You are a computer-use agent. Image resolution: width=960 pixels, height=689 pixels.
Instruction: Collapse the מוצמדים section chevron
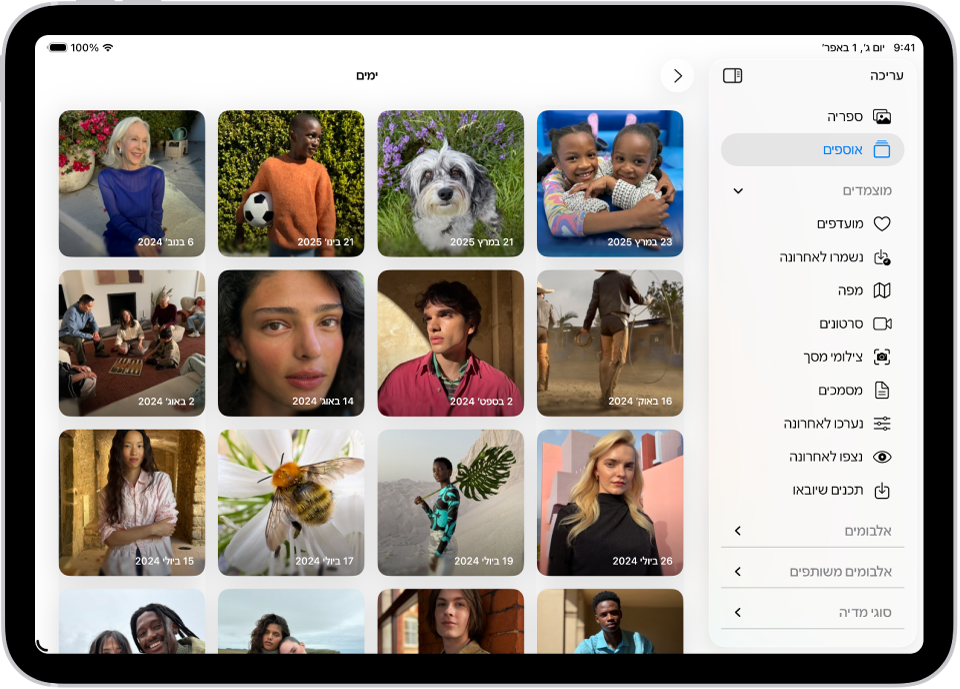(x=738, y=190)
